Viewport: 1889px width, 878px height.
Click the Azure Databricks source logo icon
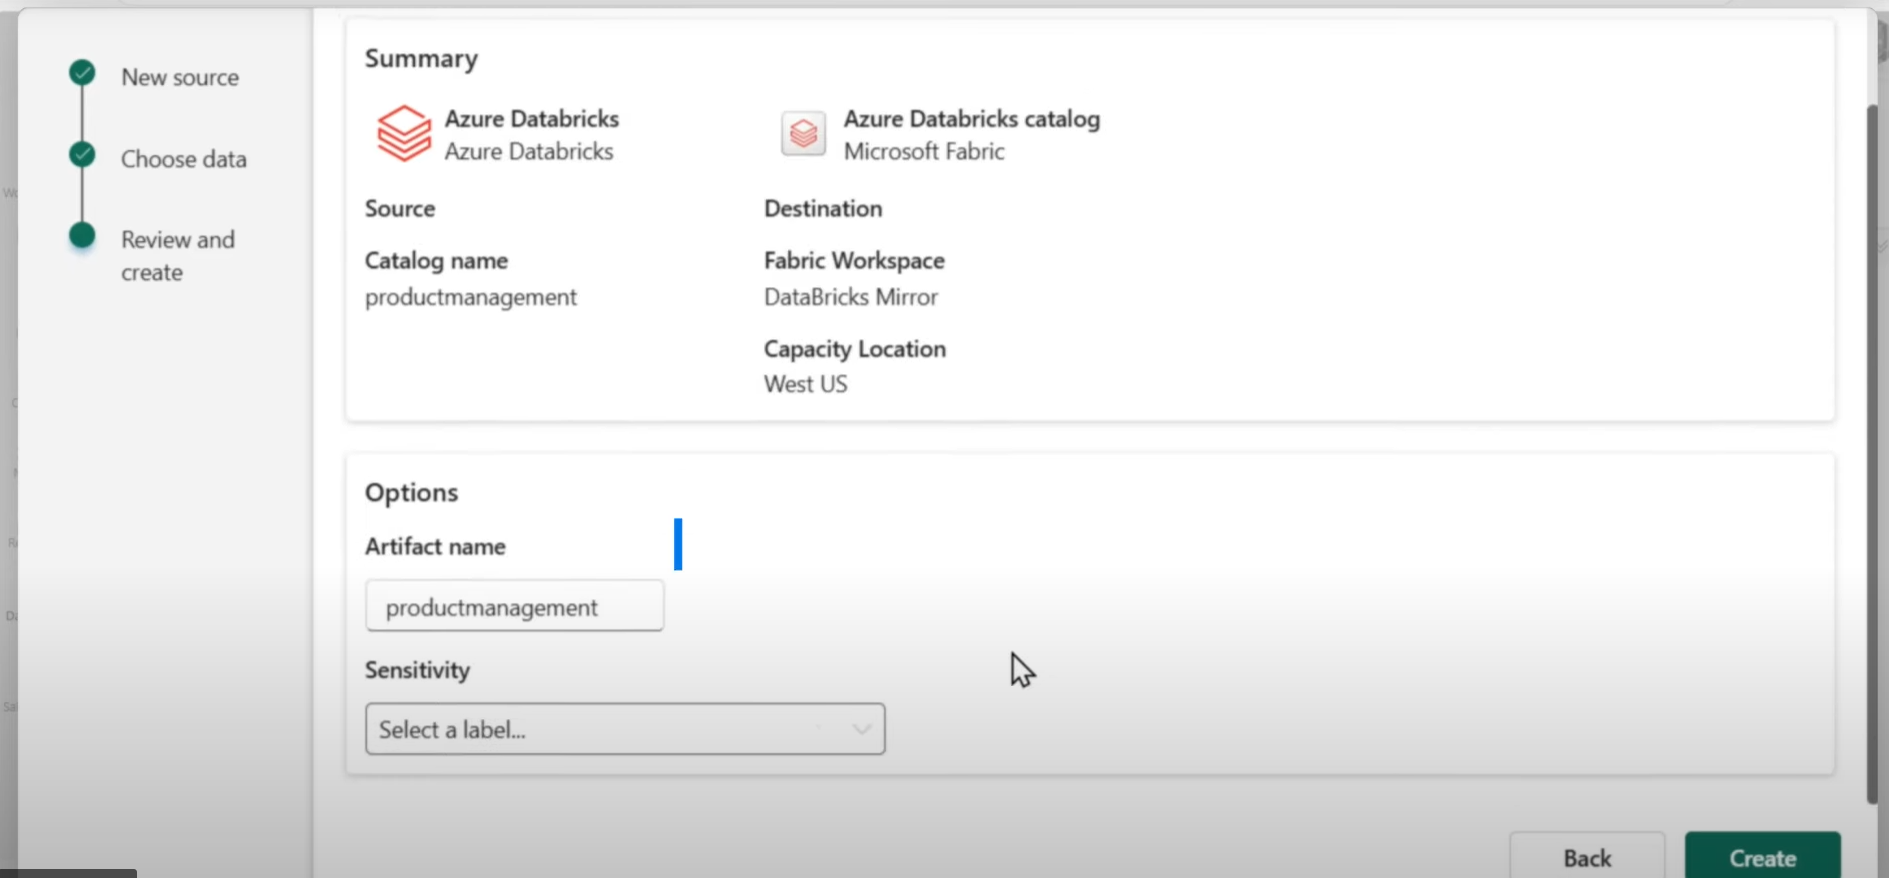tap(403, 133)
